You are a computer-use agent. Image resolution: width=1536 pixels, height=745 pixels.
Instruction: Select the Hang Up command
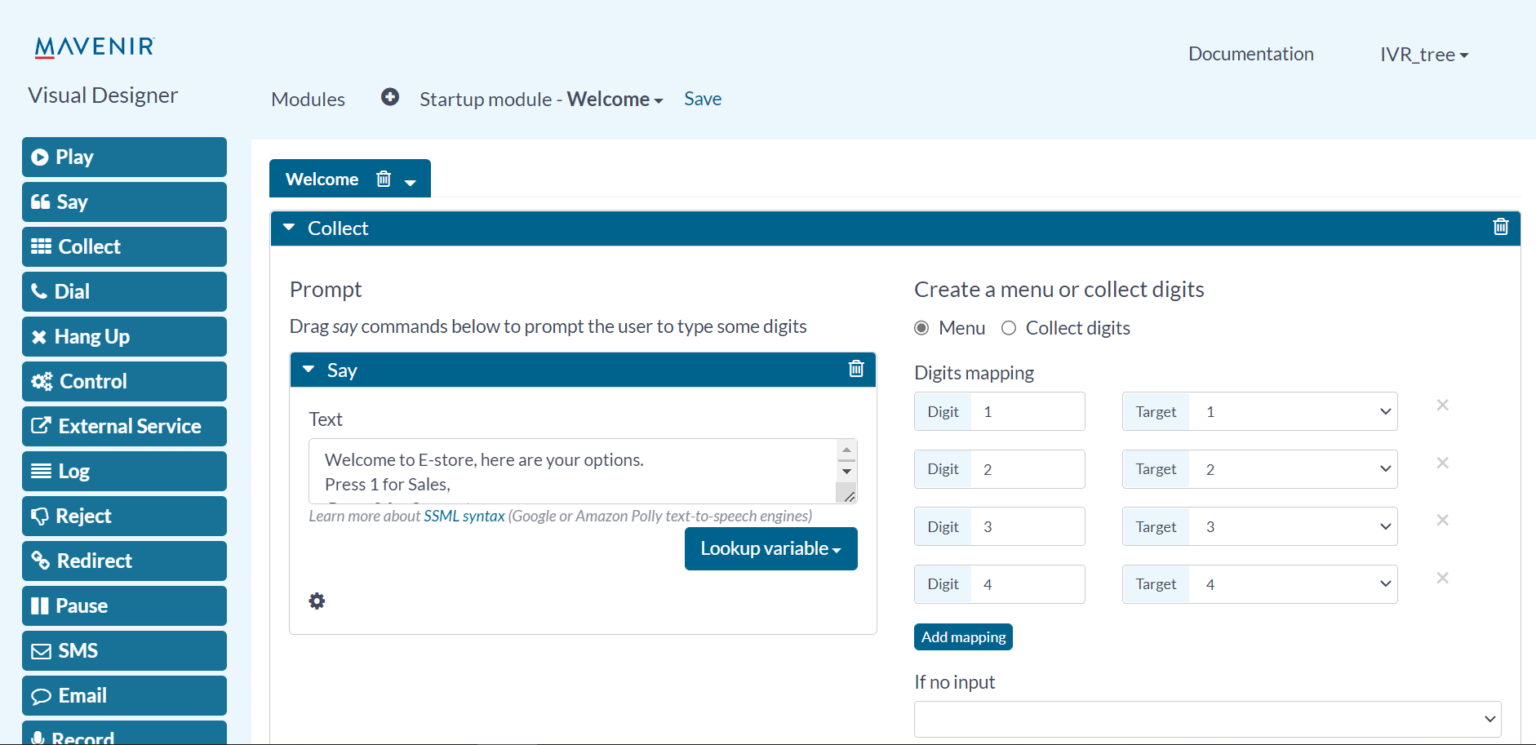124,337
